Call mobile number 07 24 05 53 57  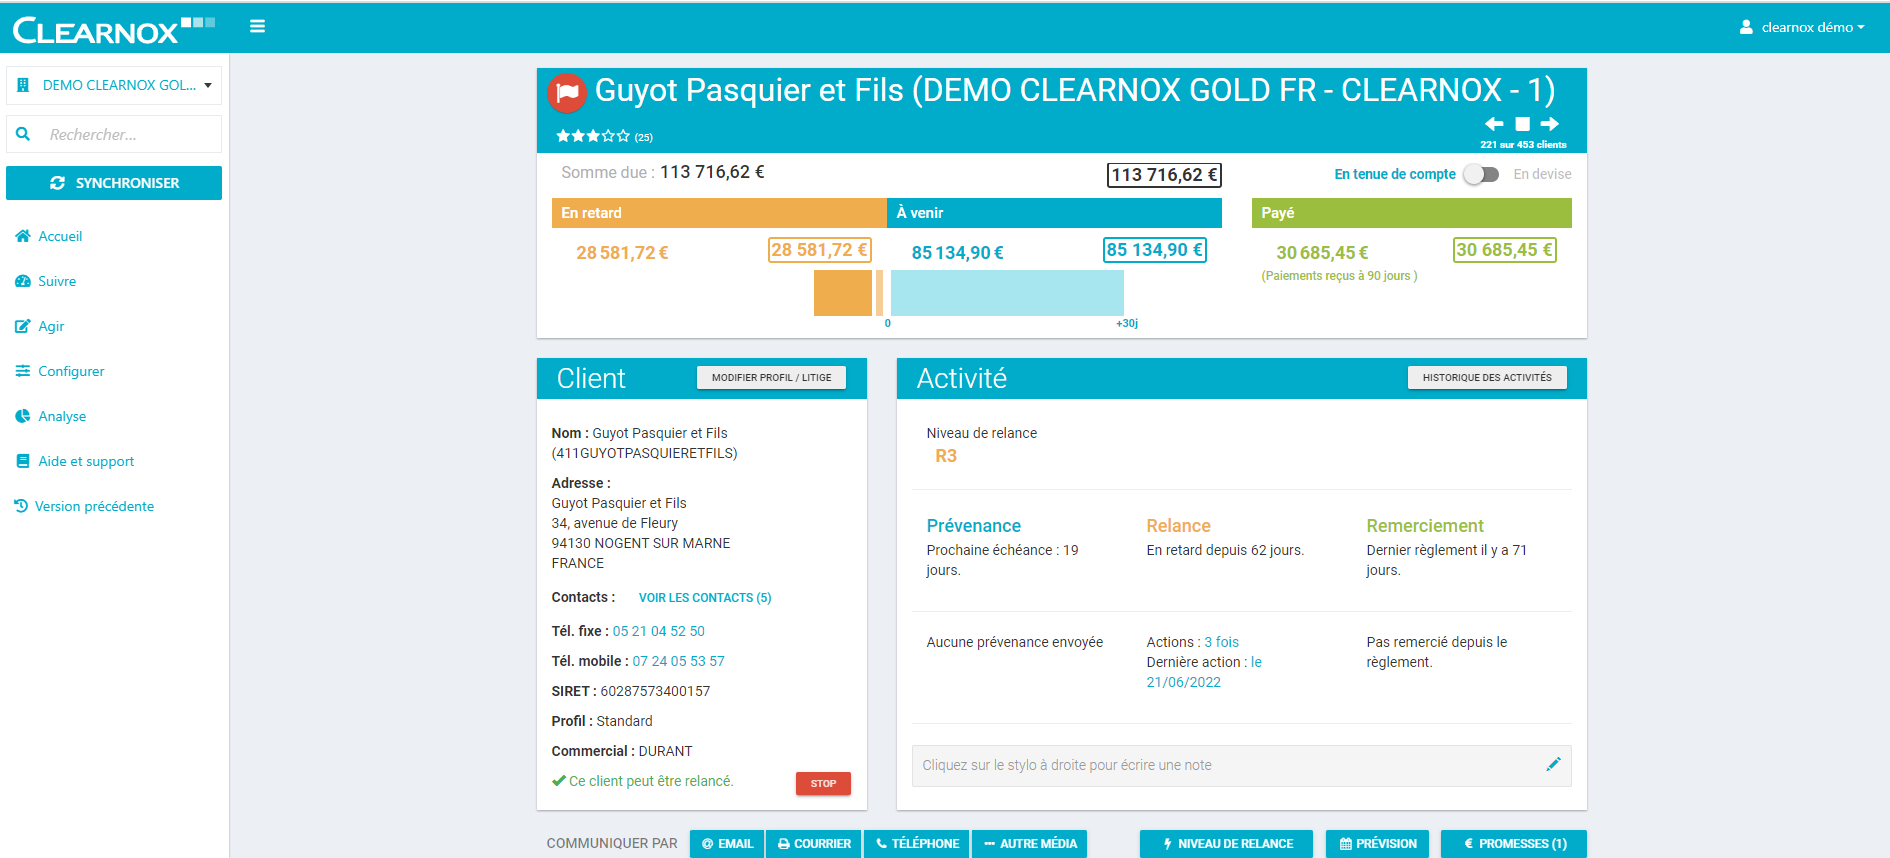[x=678, y=661]
